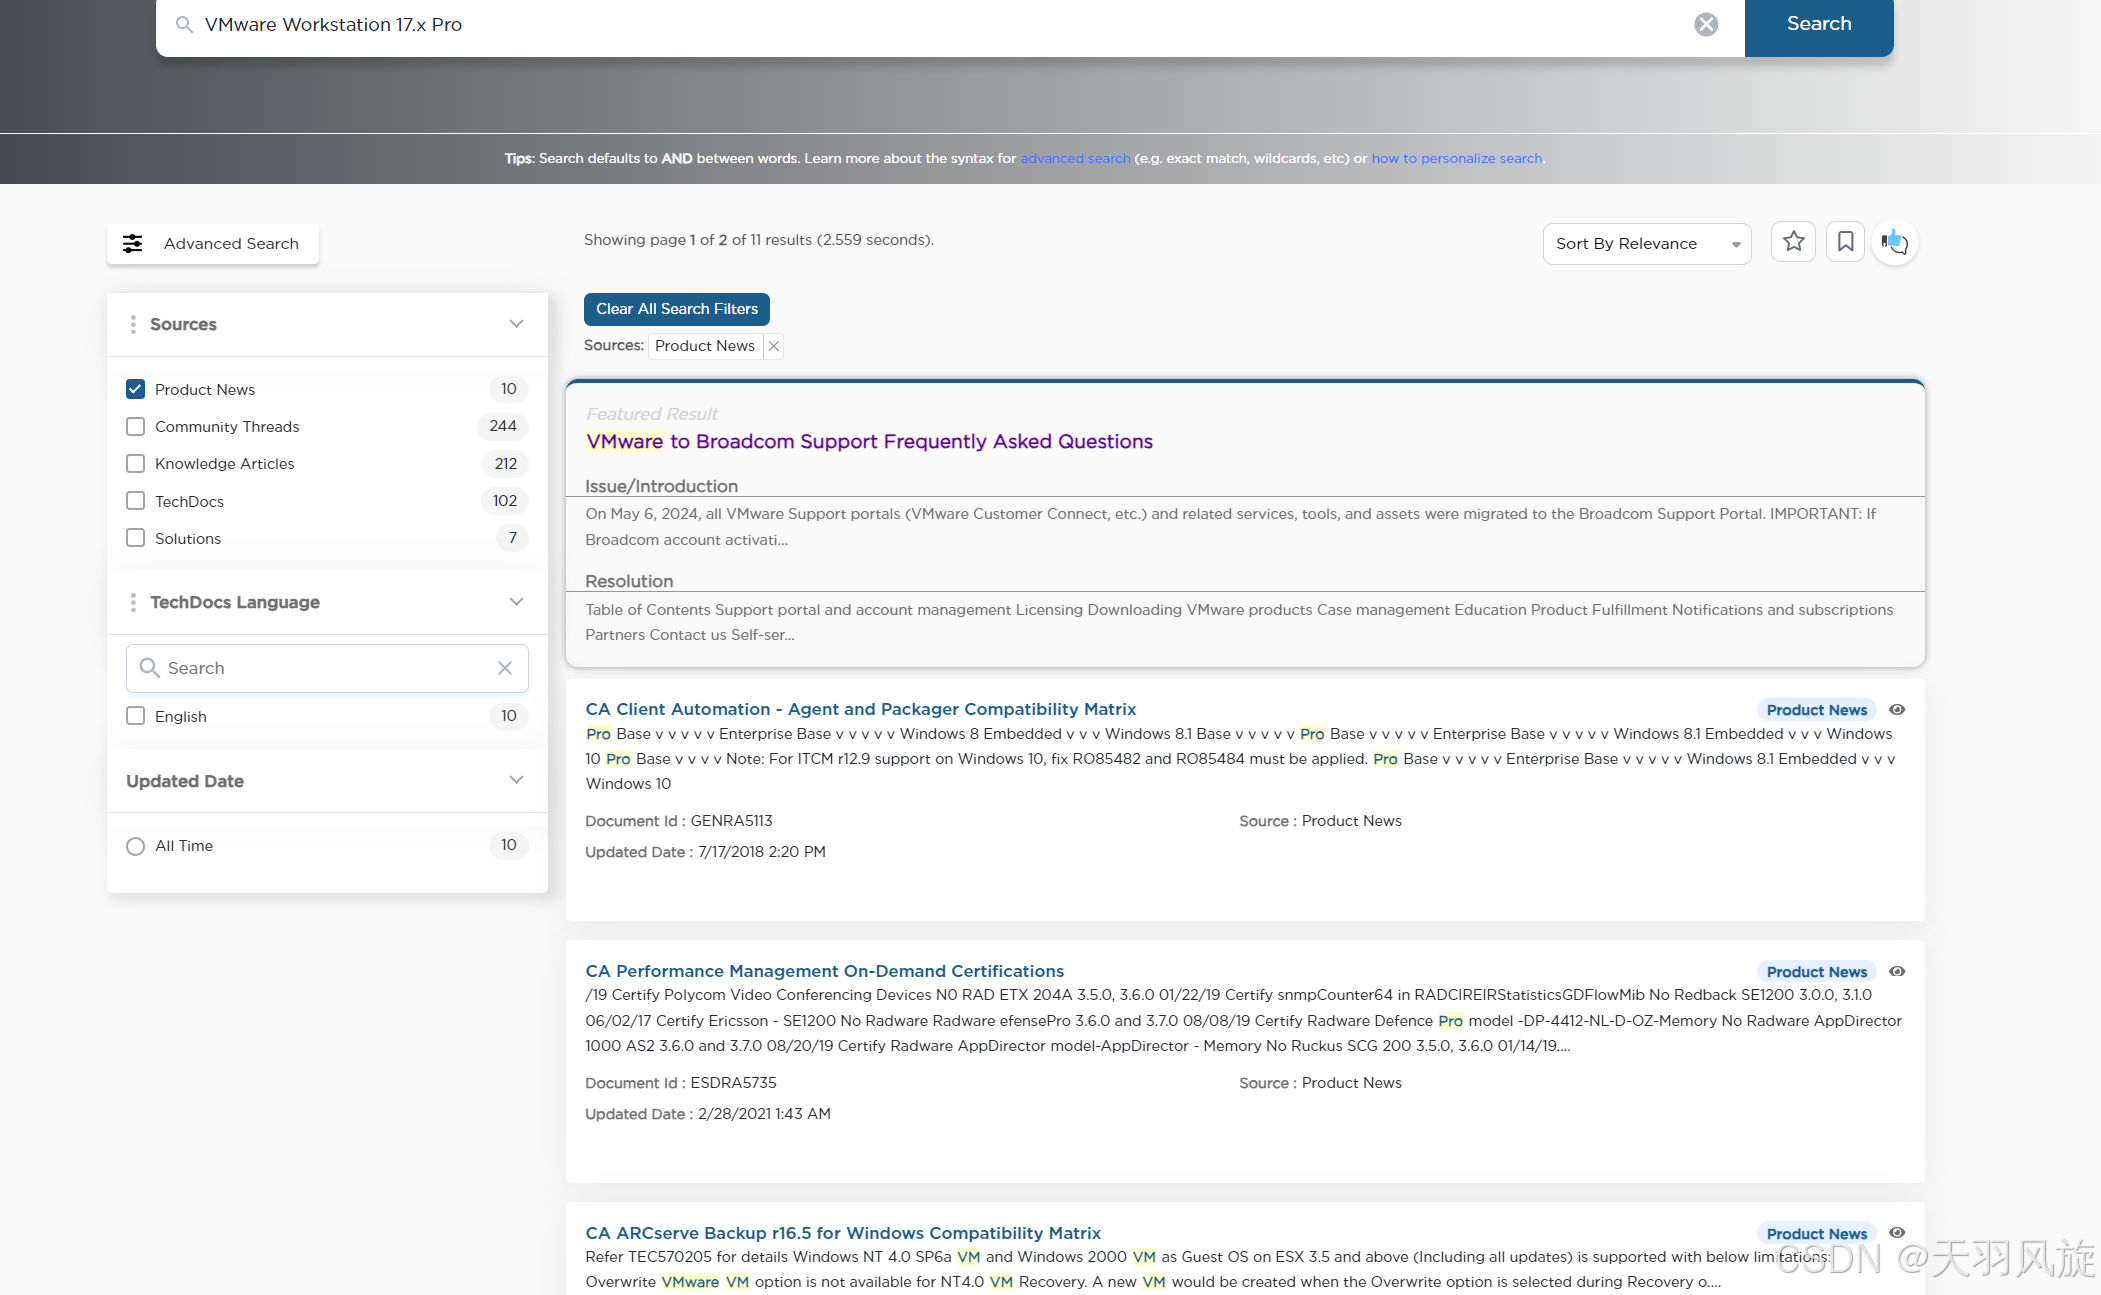Open CA ARCserve Backup r16.5 result
Image resolution: width=2101 pixels, height=1295 pixels.
click(843, 1233)
